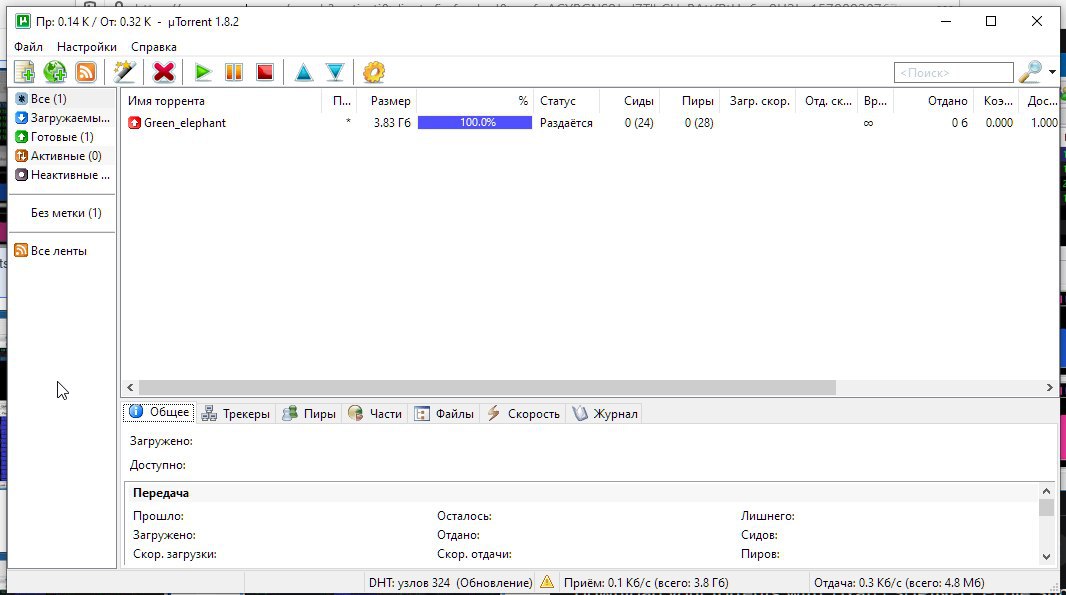Click right arrow of horizontal scrollbar
This screenshot has width=1066, height=595.
(1050, 388)
